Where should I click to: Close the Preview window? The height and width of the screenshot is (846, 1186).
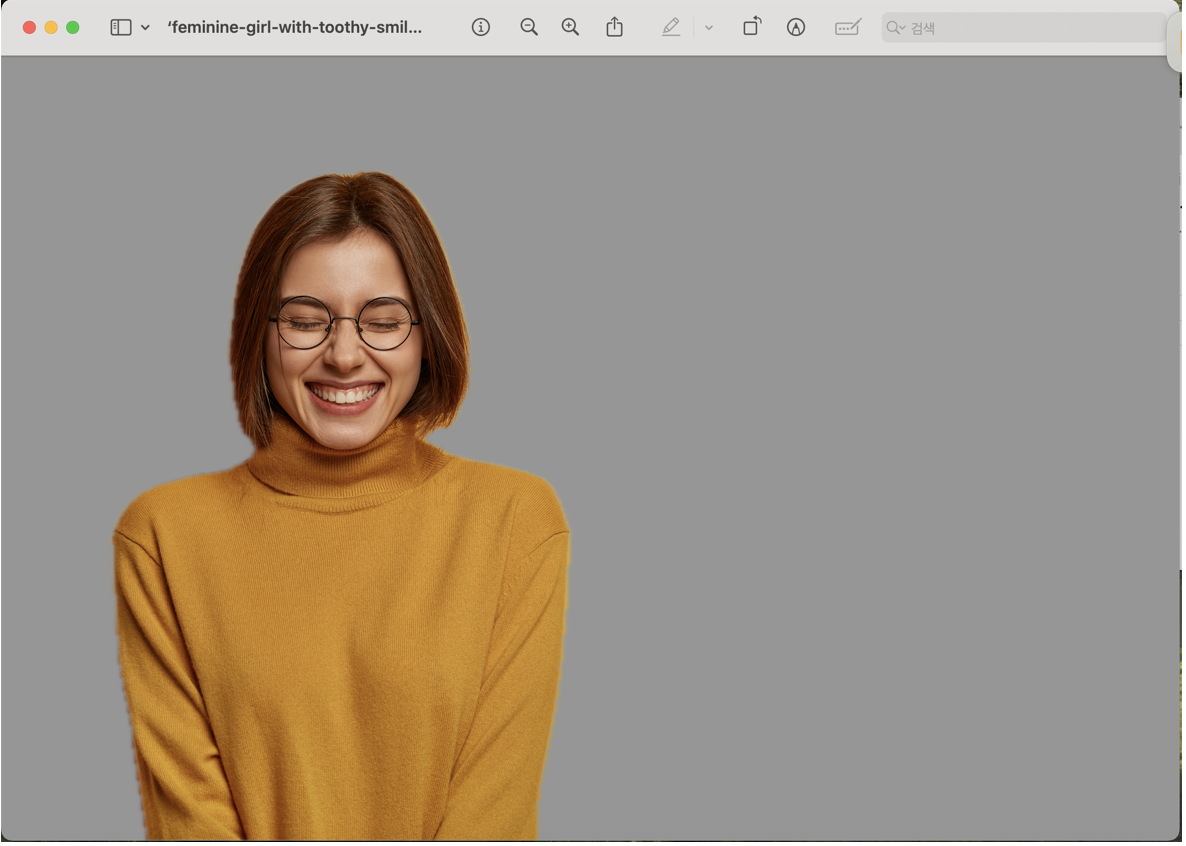(29, 28)
